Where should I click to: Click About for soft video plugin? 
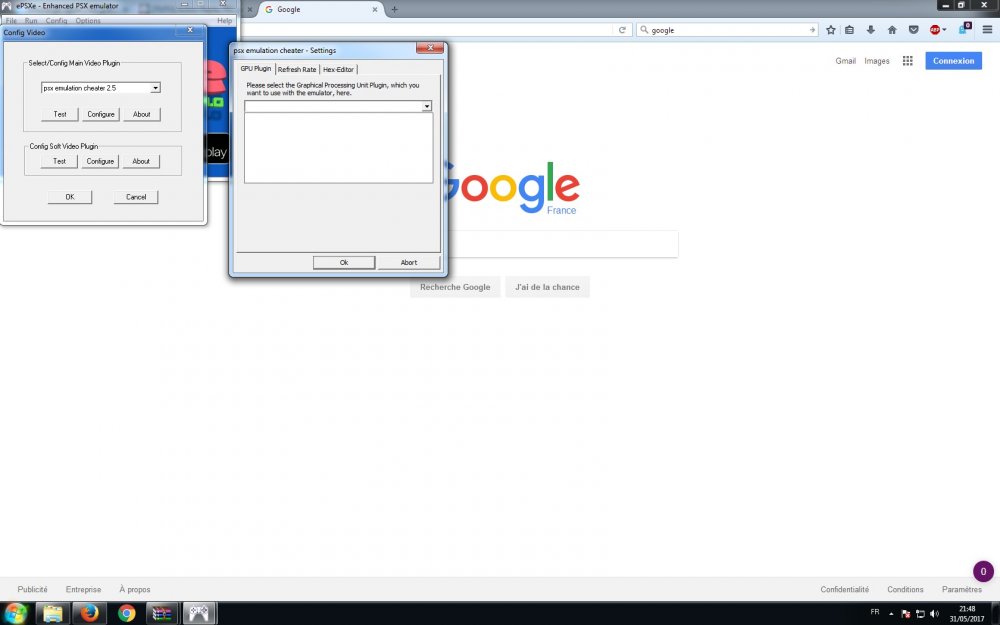[x=141, y=161]
